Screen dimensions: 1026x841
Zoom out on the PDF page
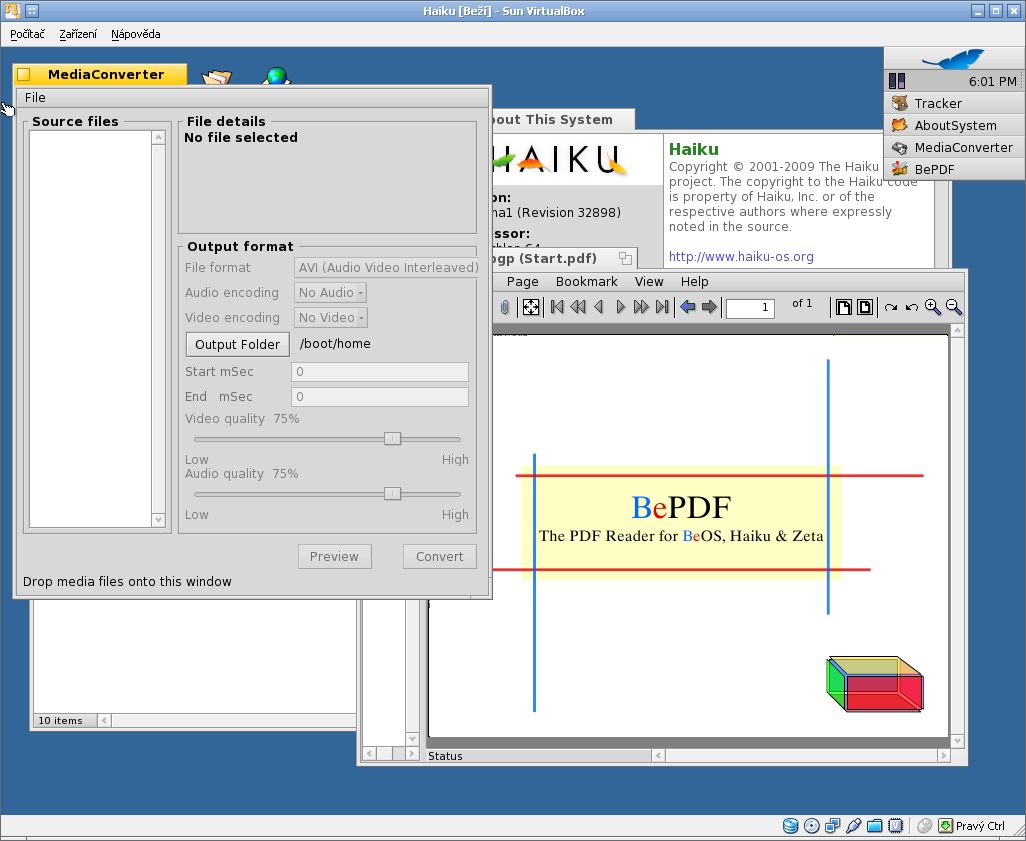953,307
